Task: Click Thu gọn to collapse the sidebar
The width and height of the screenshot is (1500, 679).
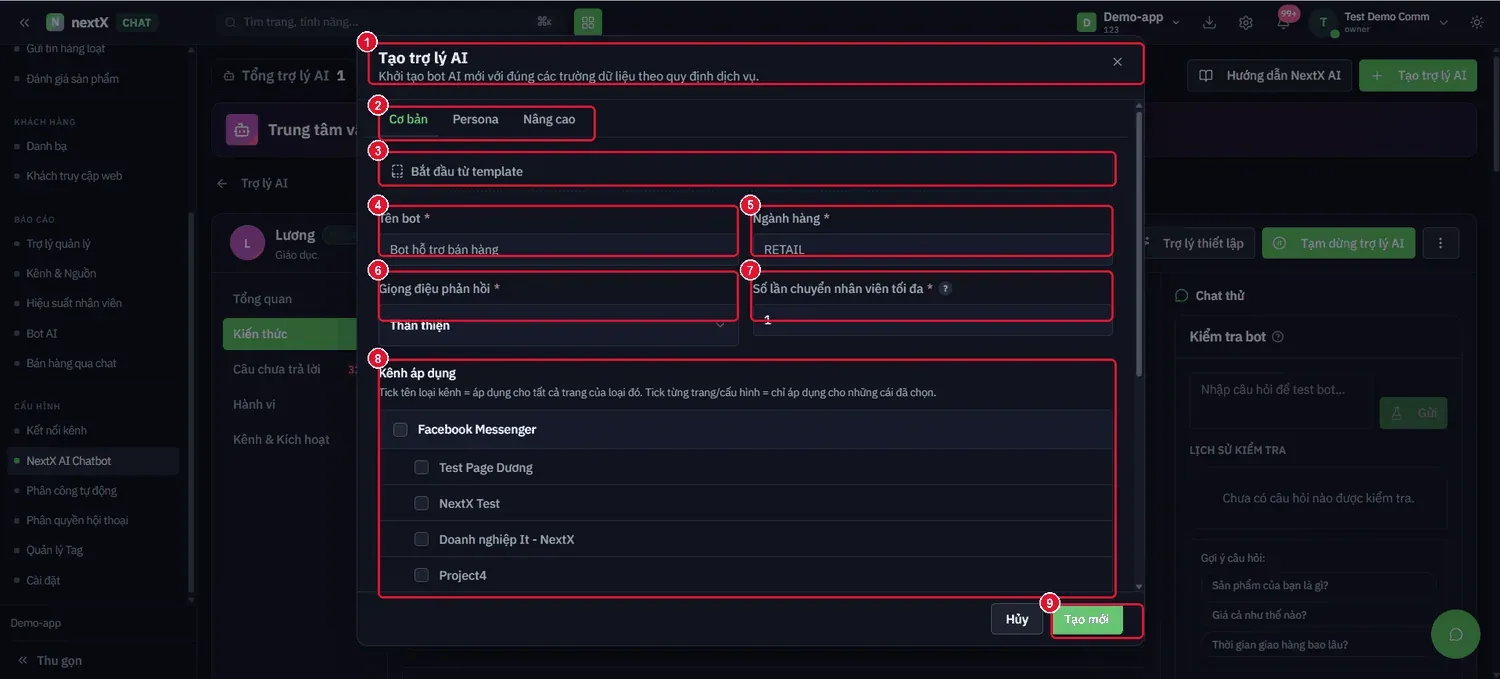Action: point(50,660)
